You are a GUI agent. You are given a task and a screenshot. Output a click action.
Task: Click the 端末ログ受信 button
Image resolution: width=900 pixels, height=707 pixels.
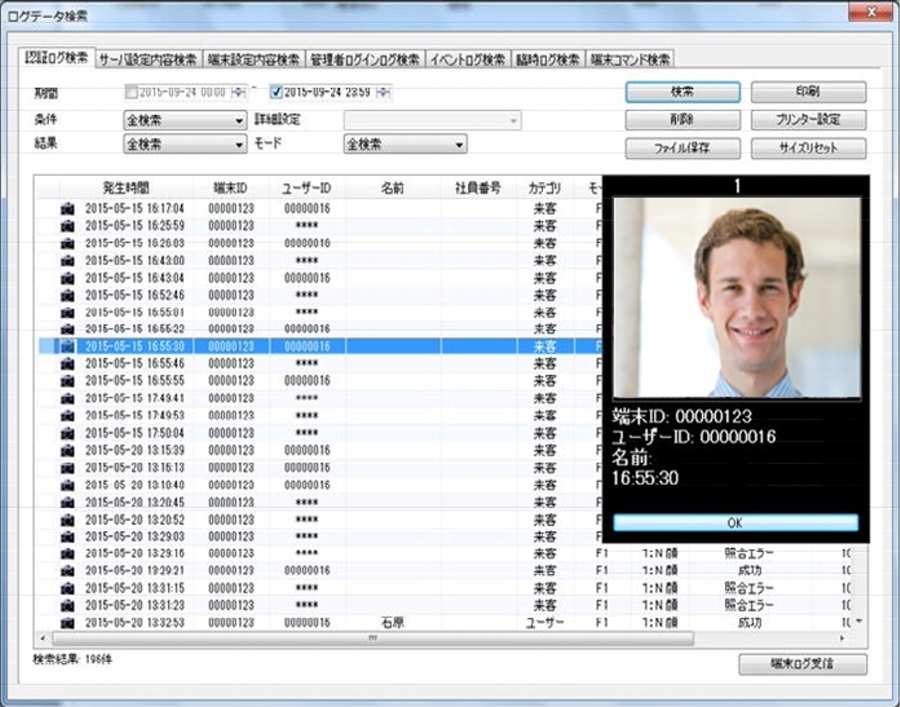click(x=802, y=664)
